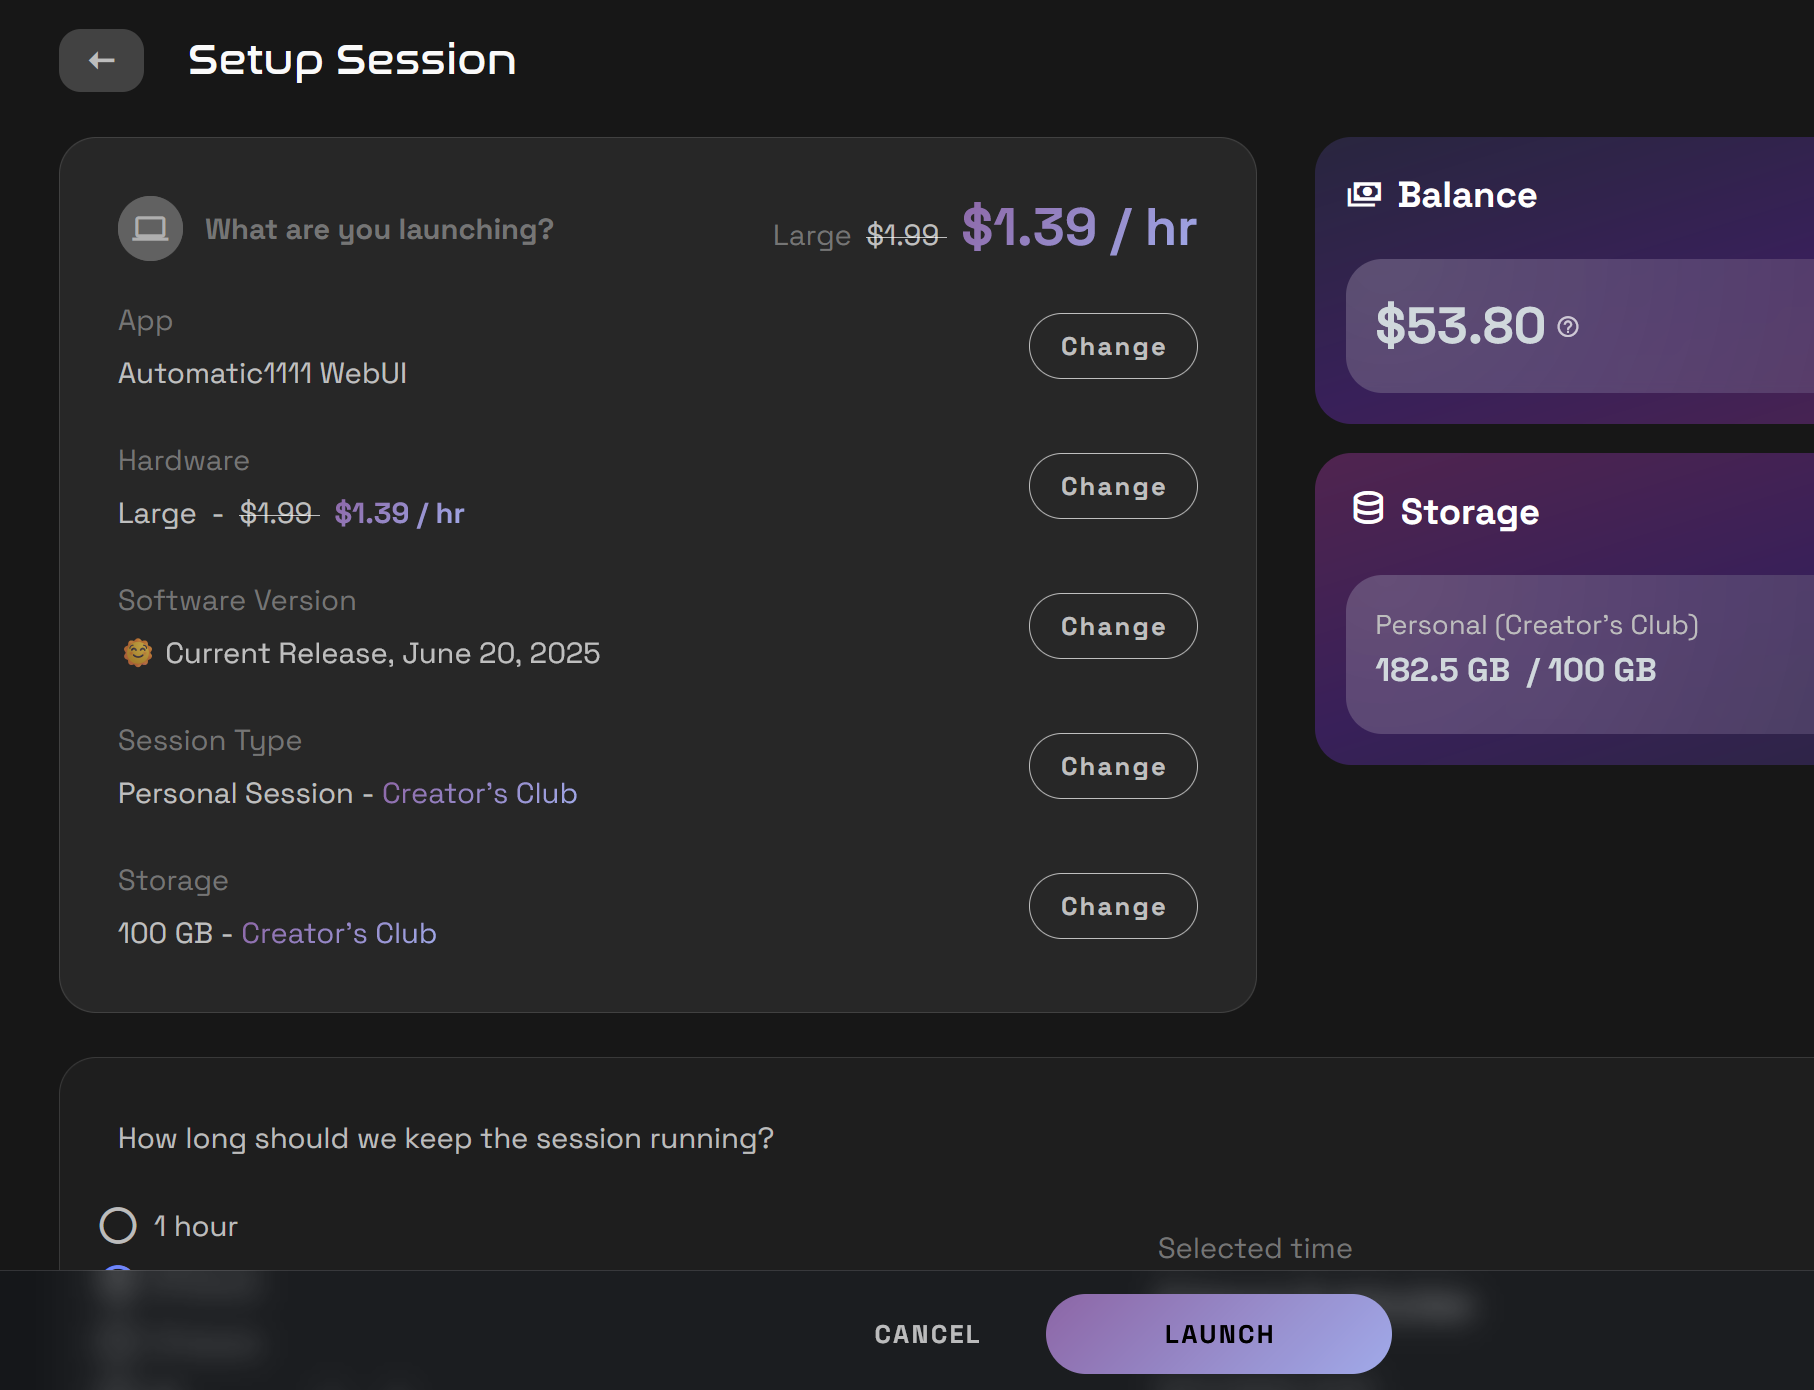The height and width of the screenshot is (1390, 1814).
Task: Open Creator's Club link under Storage
Action: pyautogui.click(x=338, y=933)
